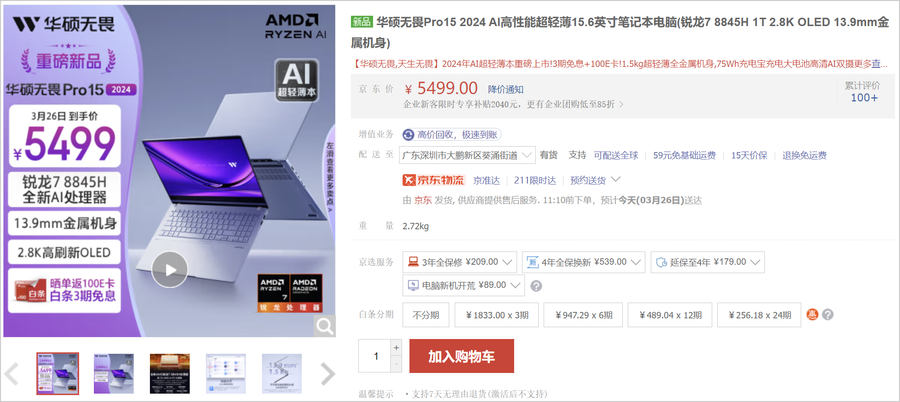Screen dimensions: 900x402
Task: Select ¥947.29 x 6期 installment
Action: click(x=583, y=315)
